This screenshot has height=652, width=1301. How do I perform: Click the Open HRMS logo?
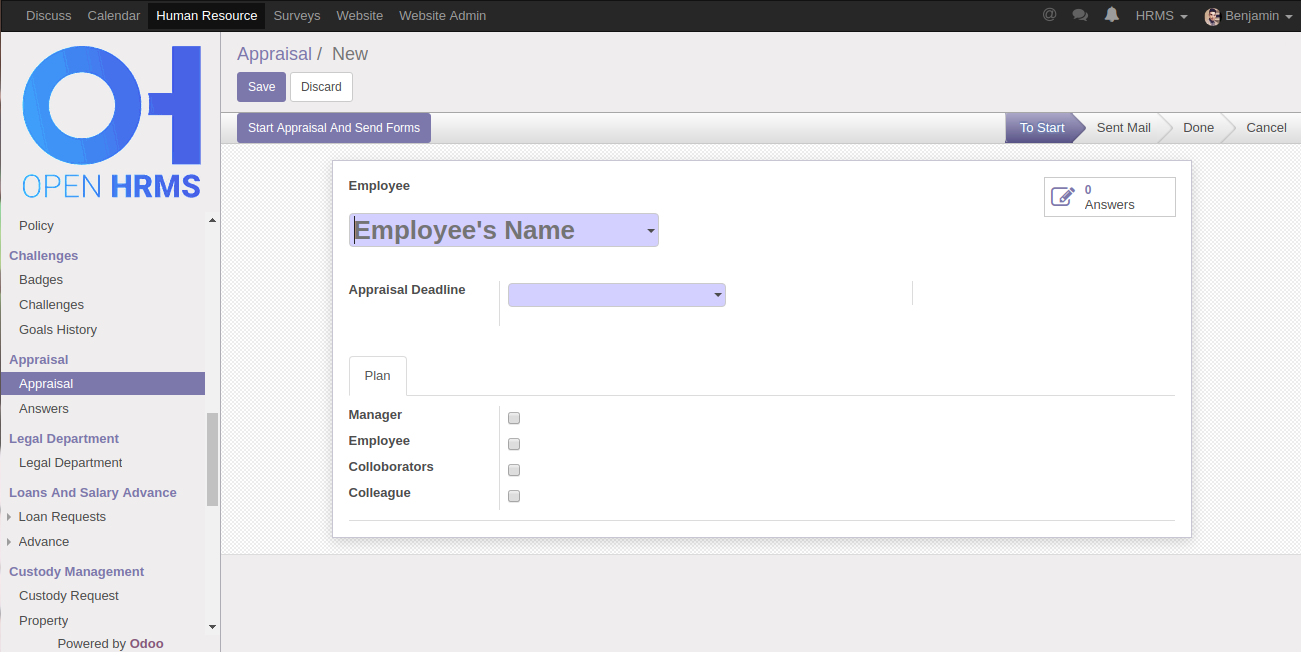tap(111, 121)
